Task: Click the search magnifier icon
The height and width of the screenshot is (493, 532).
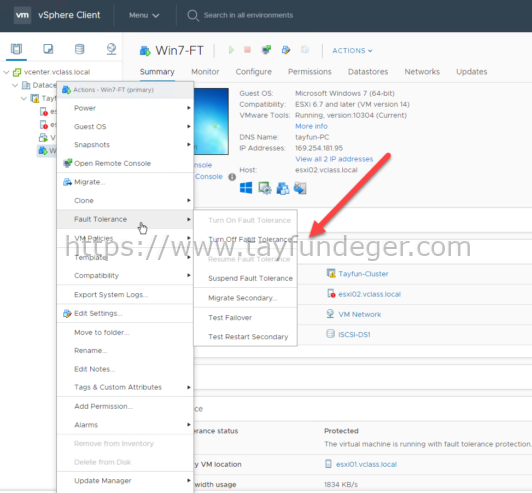Action: click(193, 15)
